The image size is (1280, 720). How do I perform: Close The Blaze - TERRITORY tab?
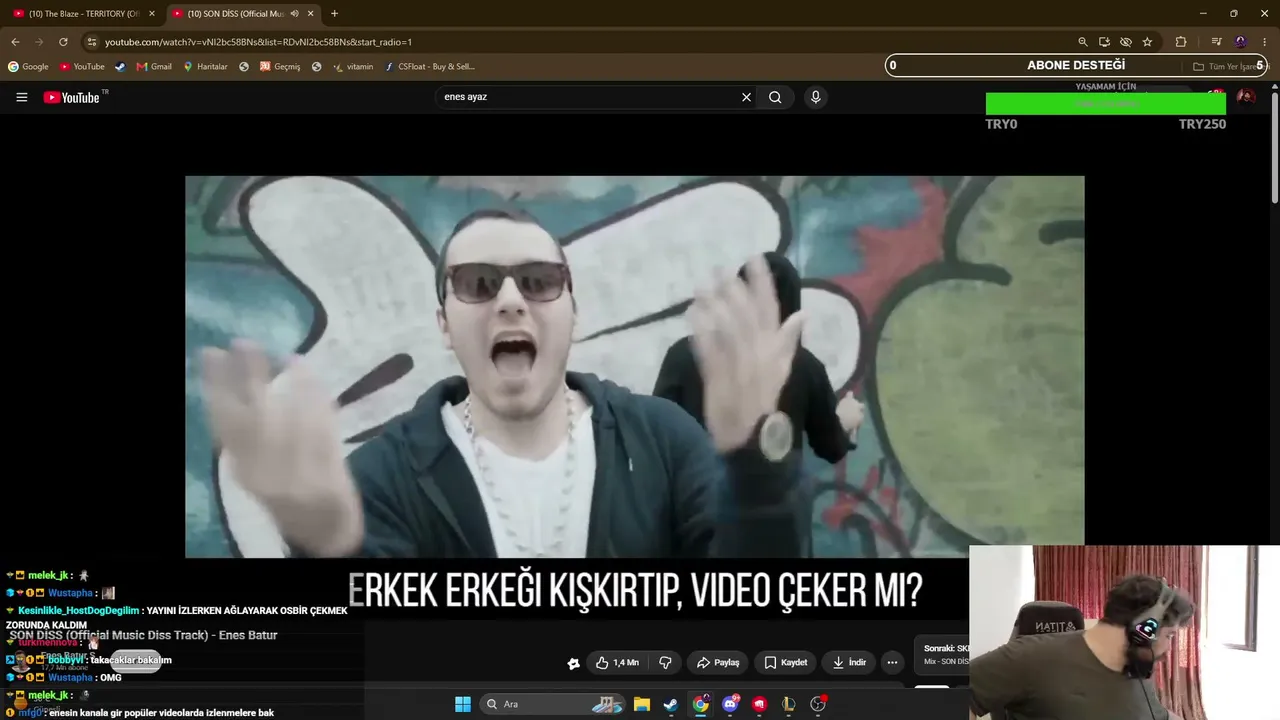152,14
